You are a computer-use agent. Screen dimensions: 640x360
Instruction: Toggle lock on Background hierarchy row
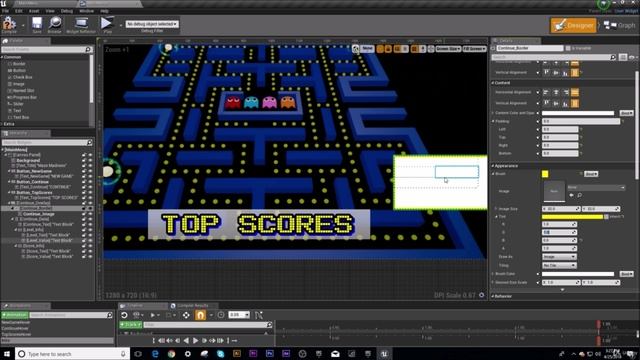tap(84, 160)
